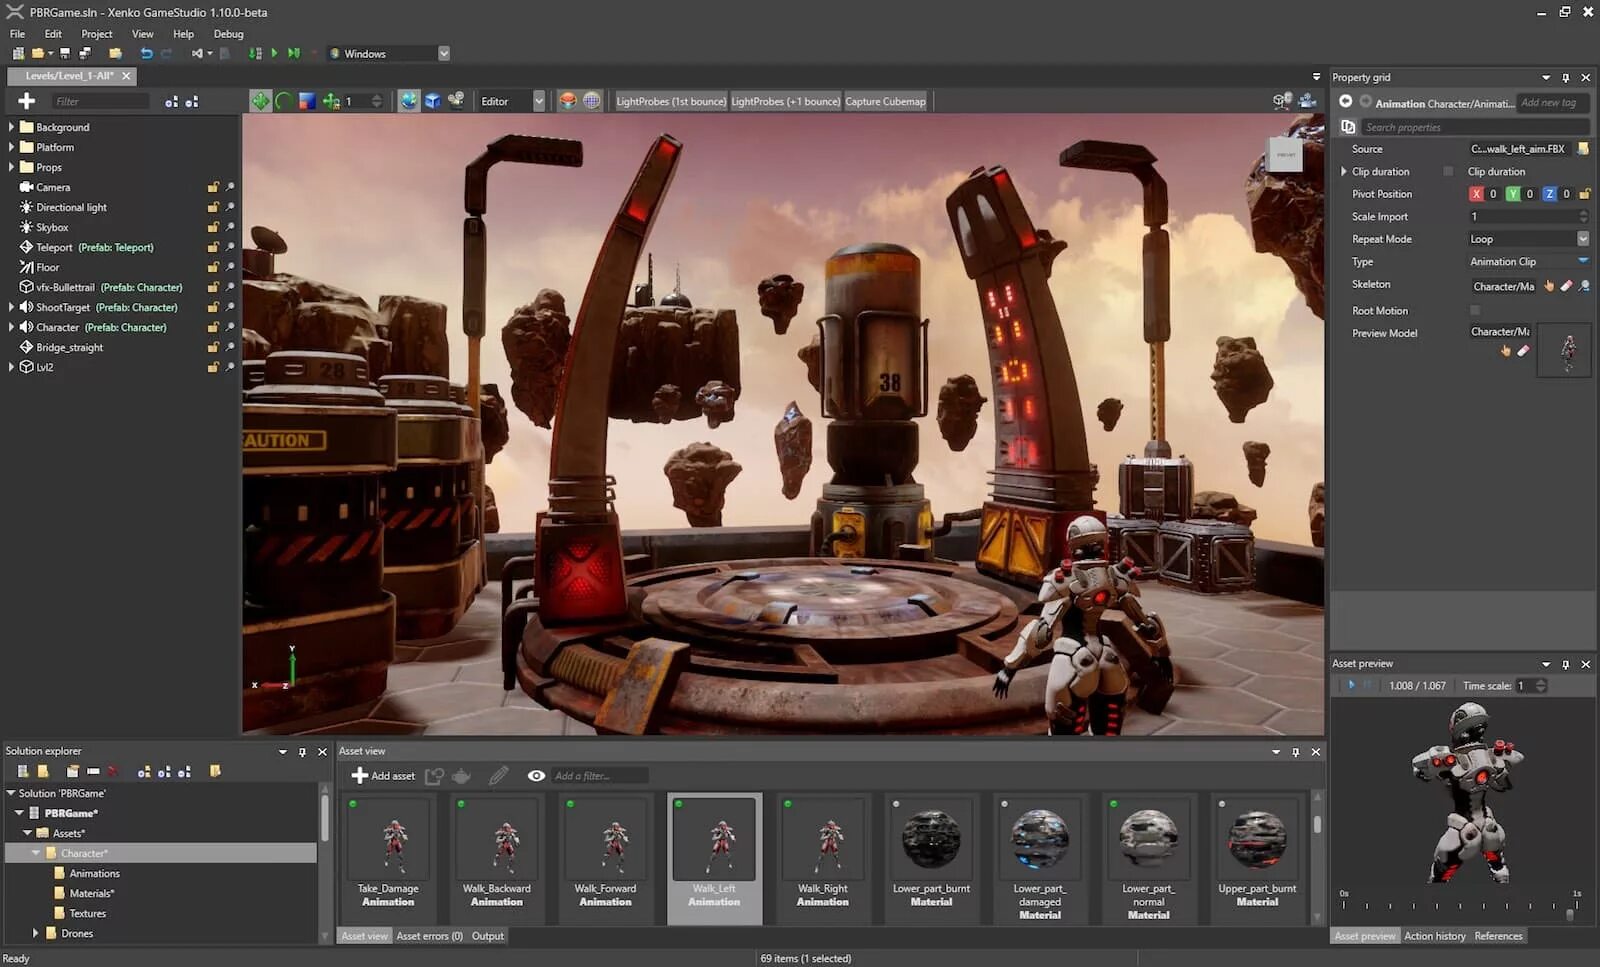Viewport: 1600px width, 967px height.
Task: Switch to the Asset errors (0) tab
Action: point(429,936)
